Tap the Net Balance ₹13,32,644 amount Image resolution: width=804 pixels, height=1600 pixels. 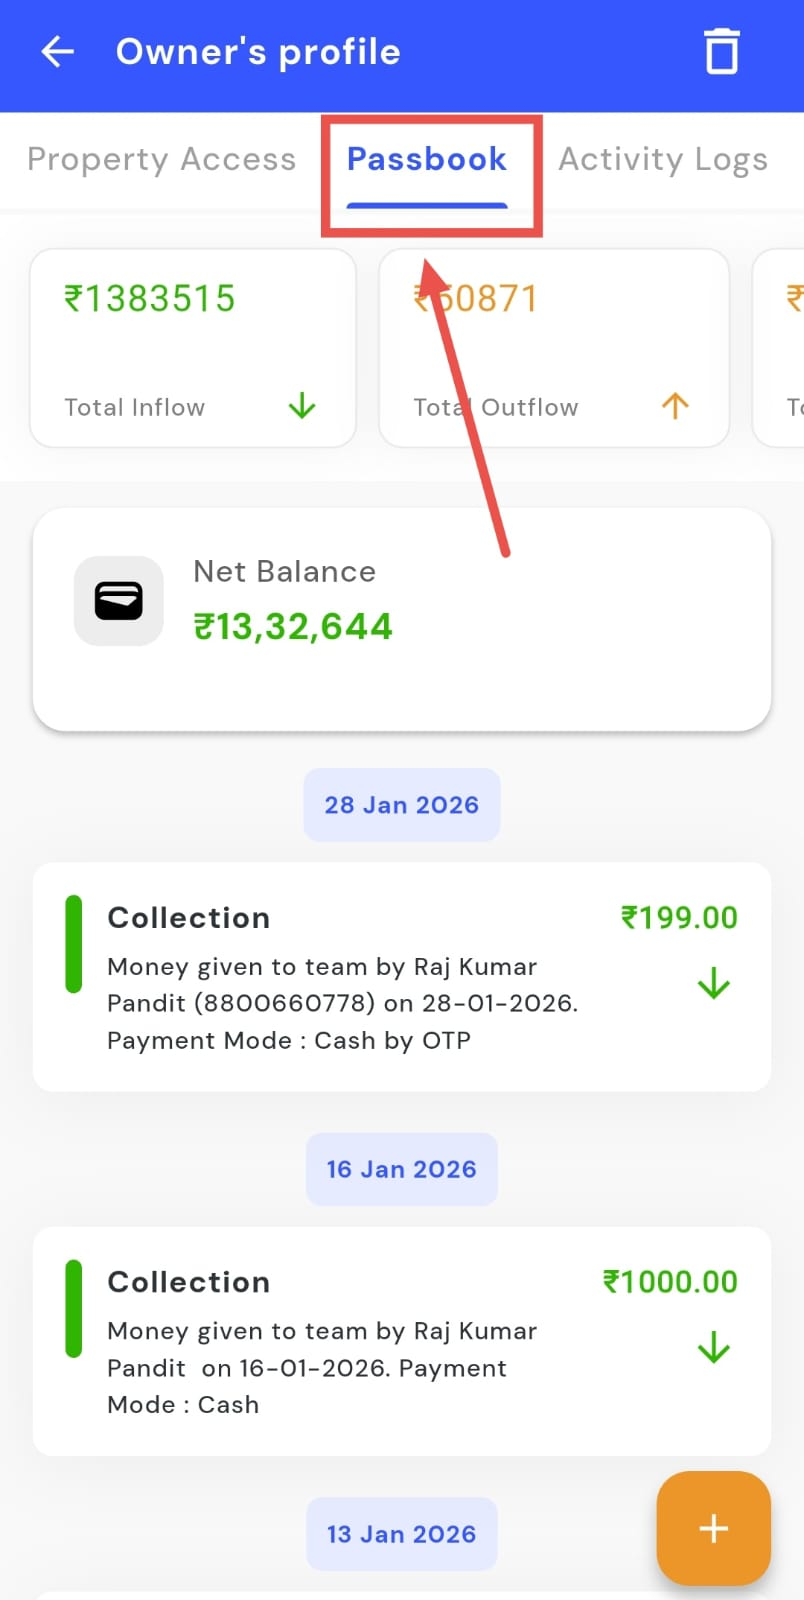293,627
